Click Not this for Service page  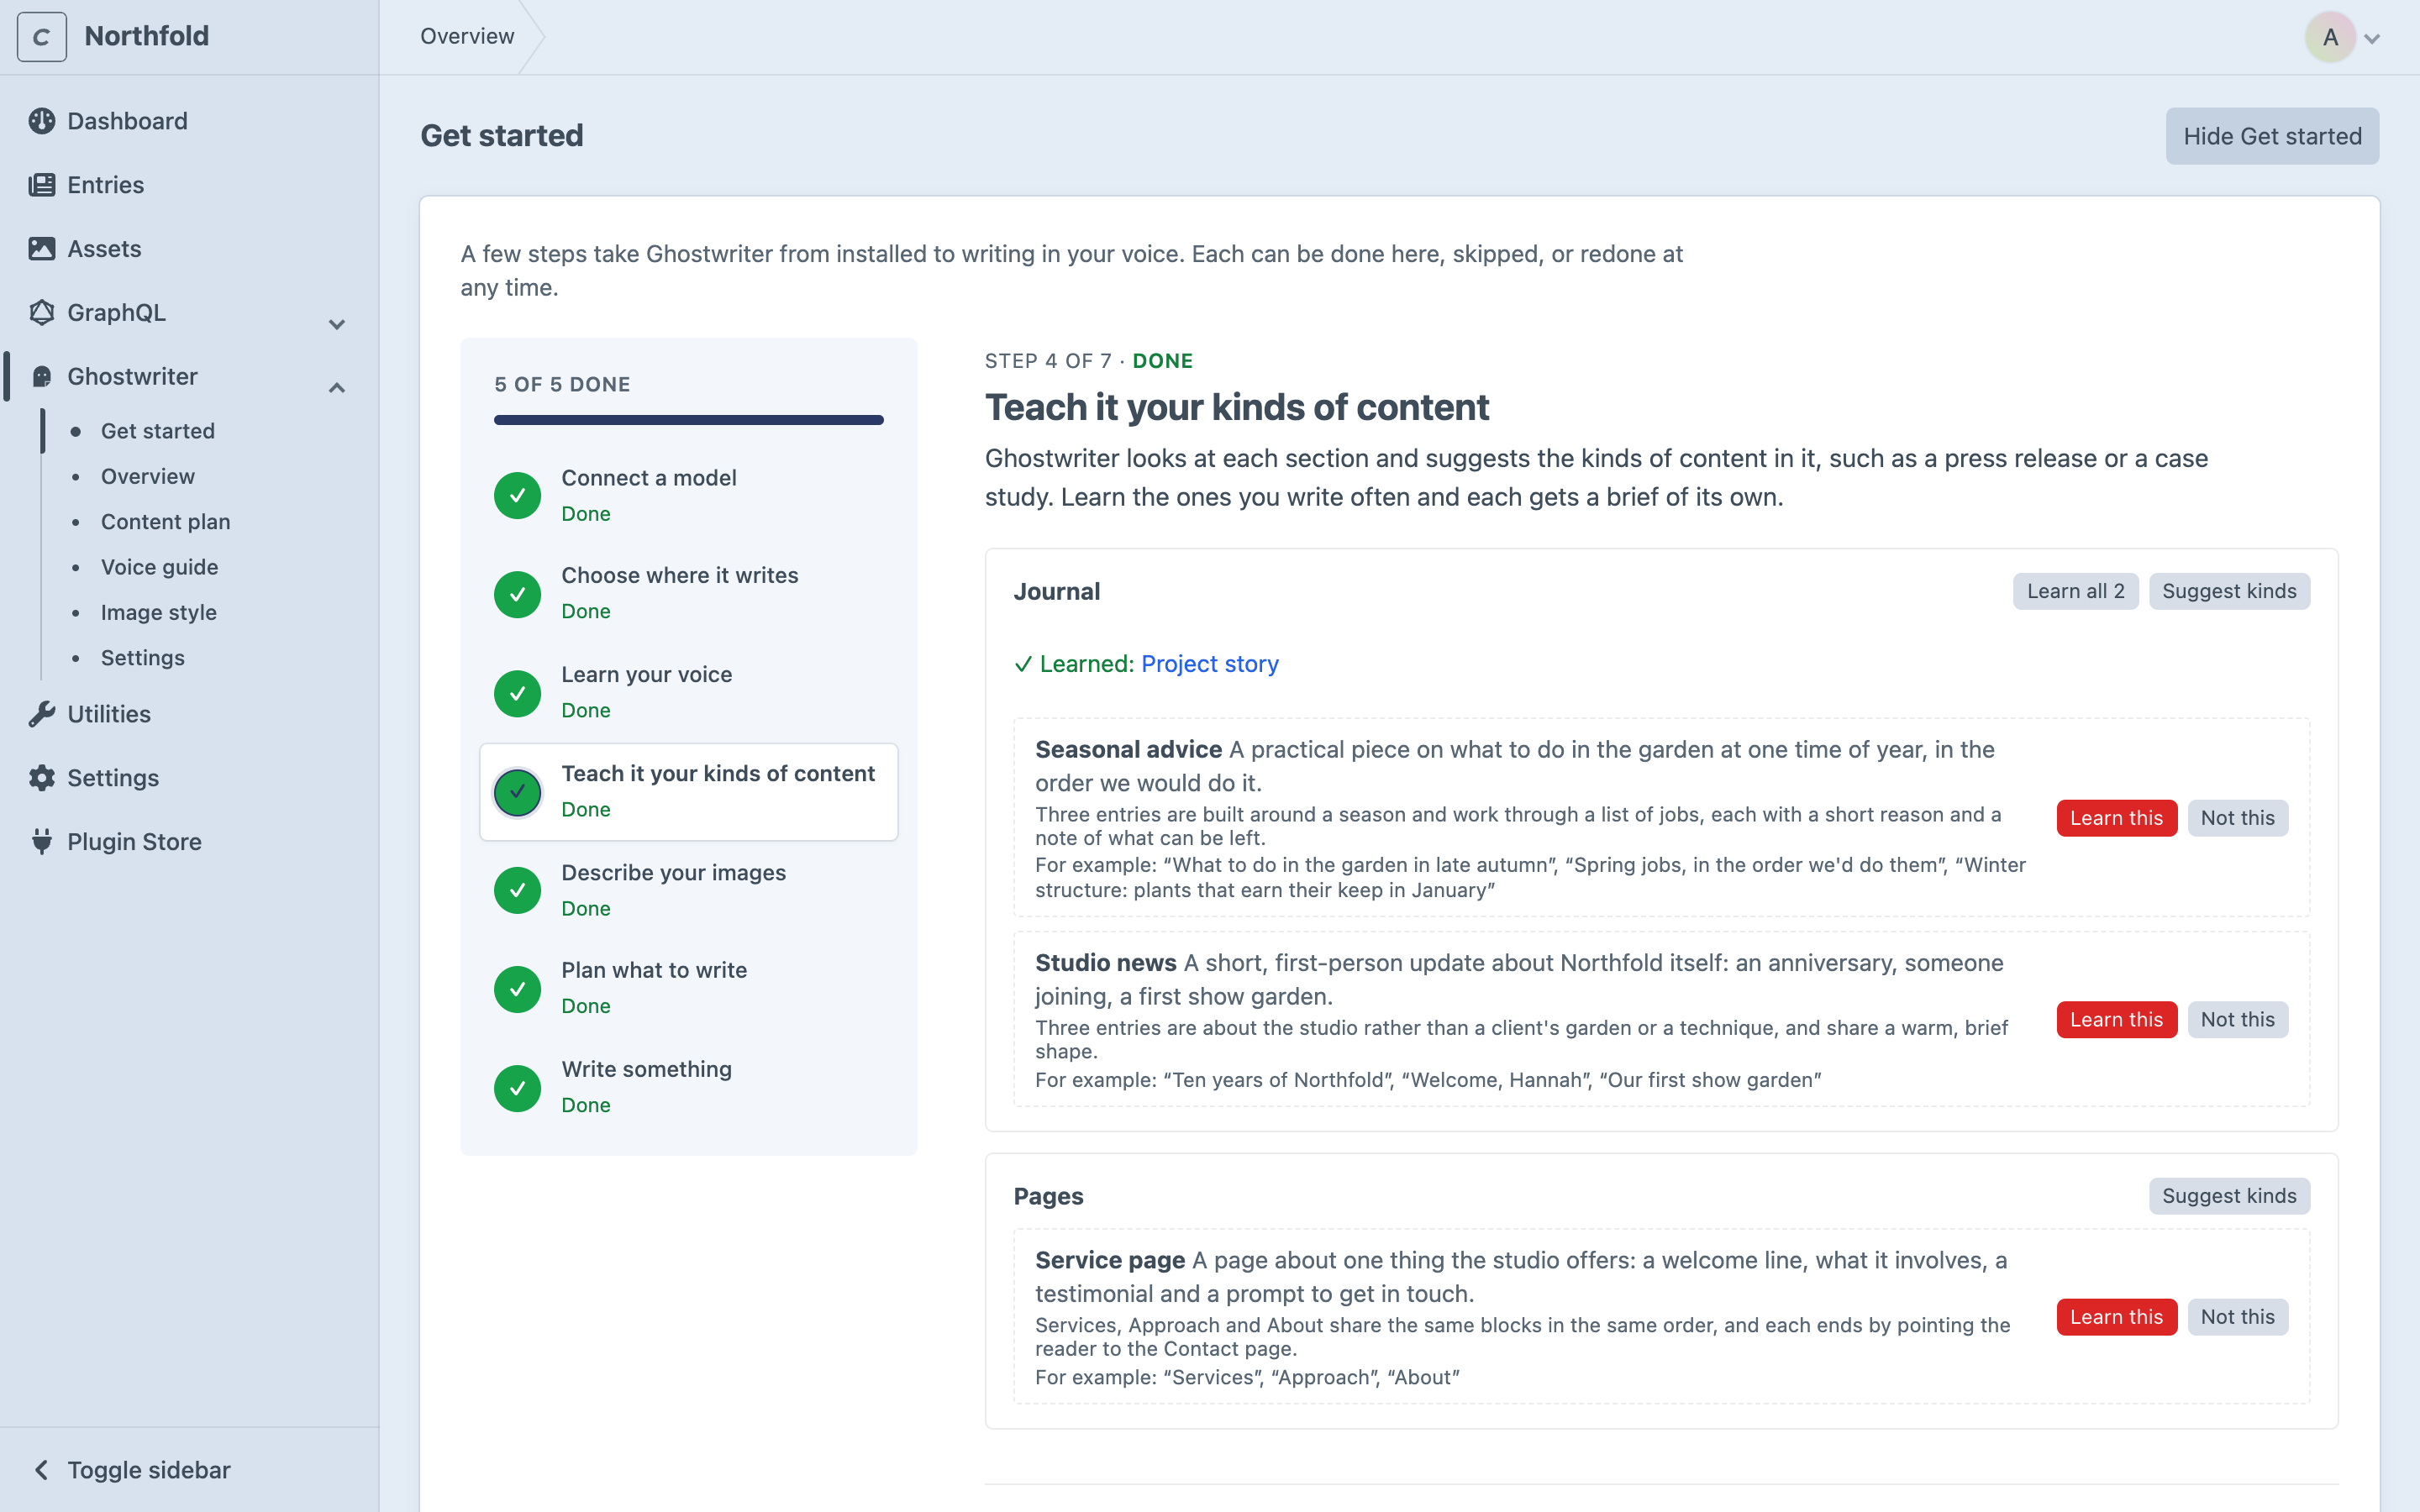pyautogui.click(x=2237, y=1317)
